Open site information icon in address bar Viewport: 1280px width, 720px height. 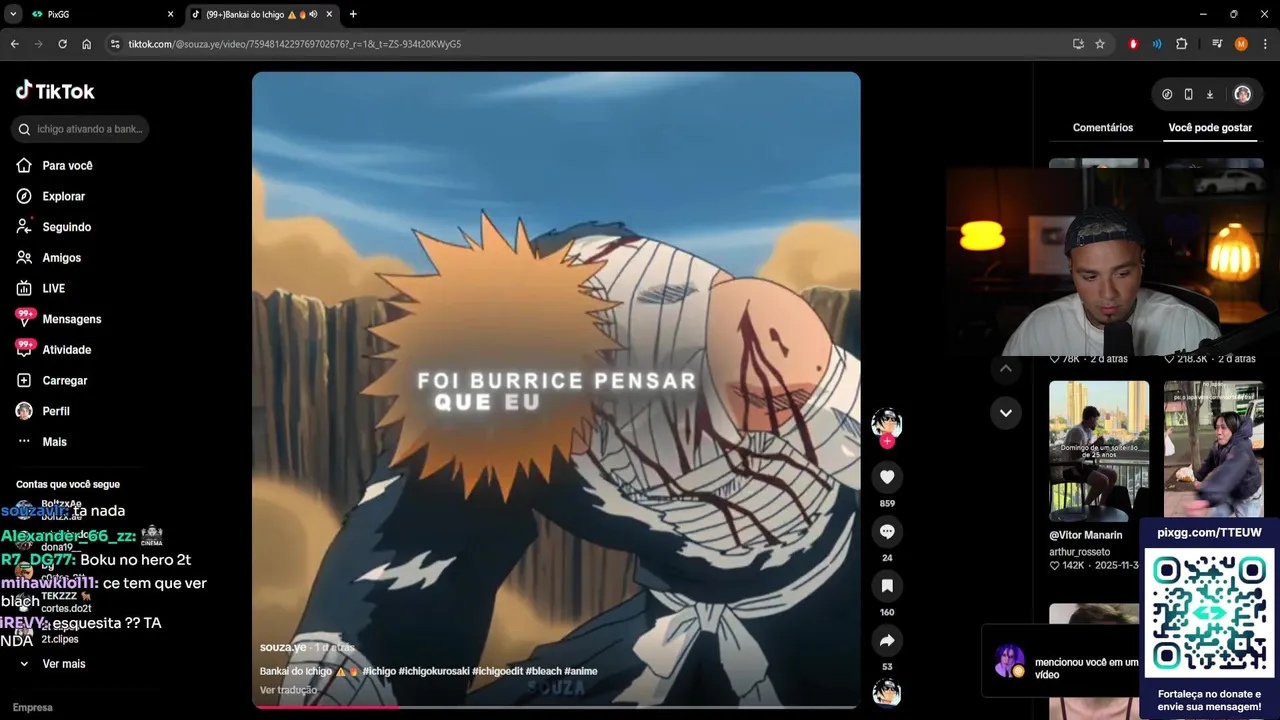pos(115,44)
